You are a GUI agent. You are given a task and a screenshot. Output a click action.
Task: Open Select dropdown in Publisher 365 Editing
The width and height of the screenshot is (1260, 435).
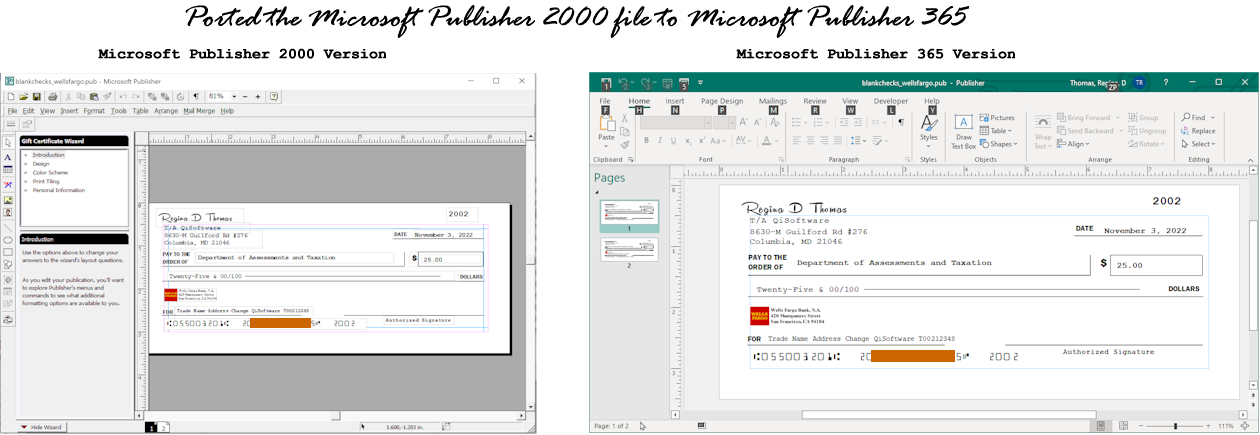pyautogui.click(x=1199, y=144)
